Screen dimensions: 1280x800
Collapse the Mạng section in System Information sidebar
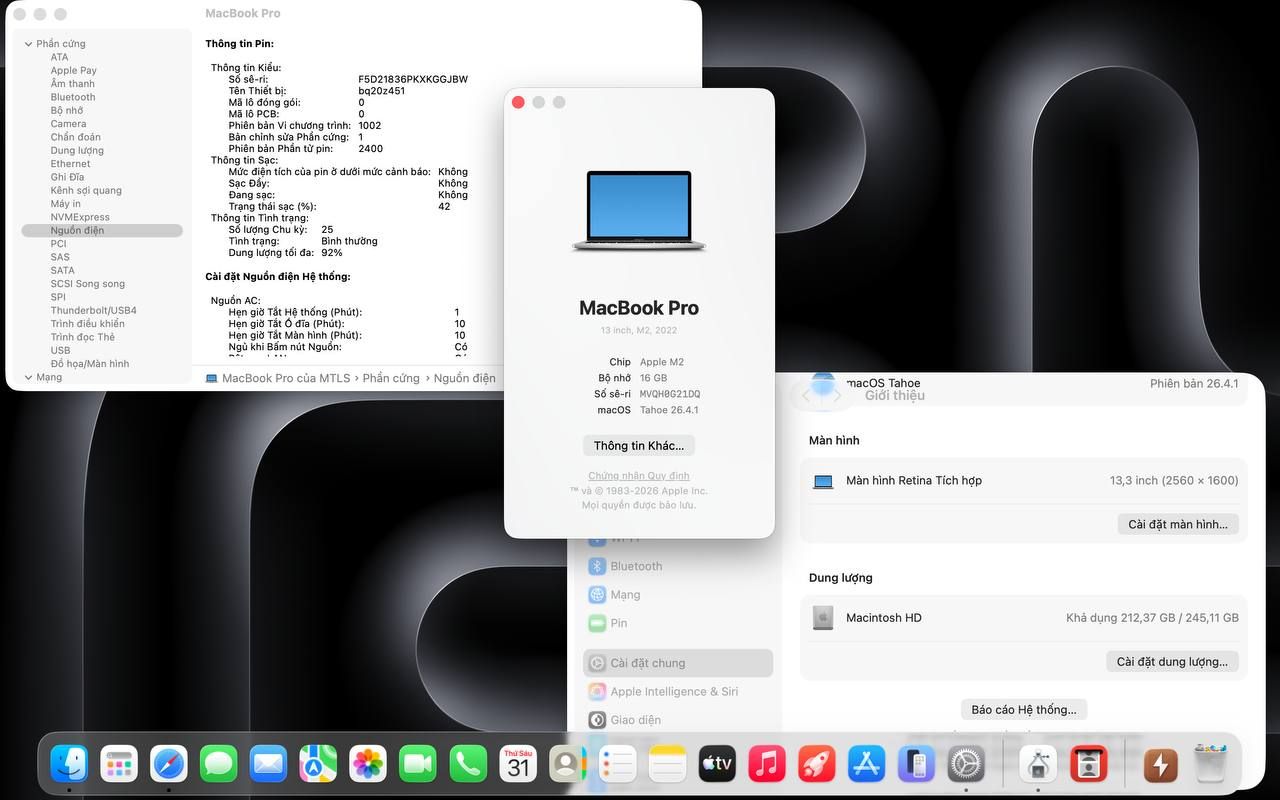point(28,378)
